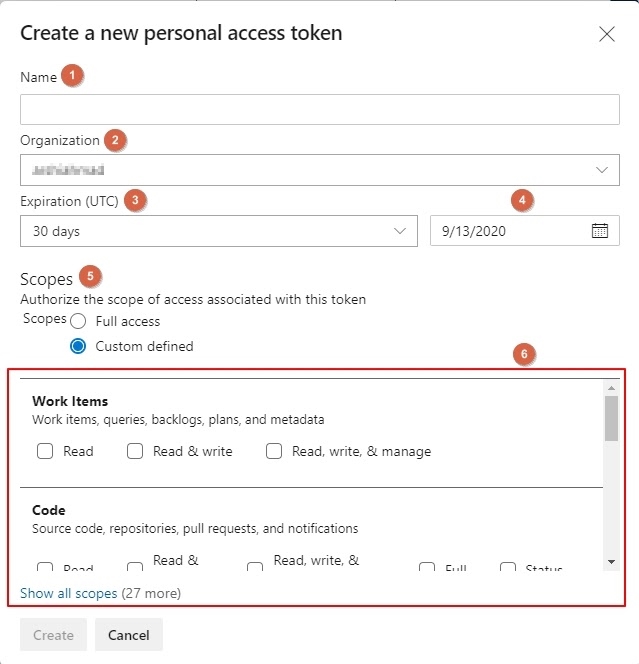The height and width of the screenshot is (664, 639).
Task: Click the Create button
Action: pyautogui.click(x=53, y=635)
